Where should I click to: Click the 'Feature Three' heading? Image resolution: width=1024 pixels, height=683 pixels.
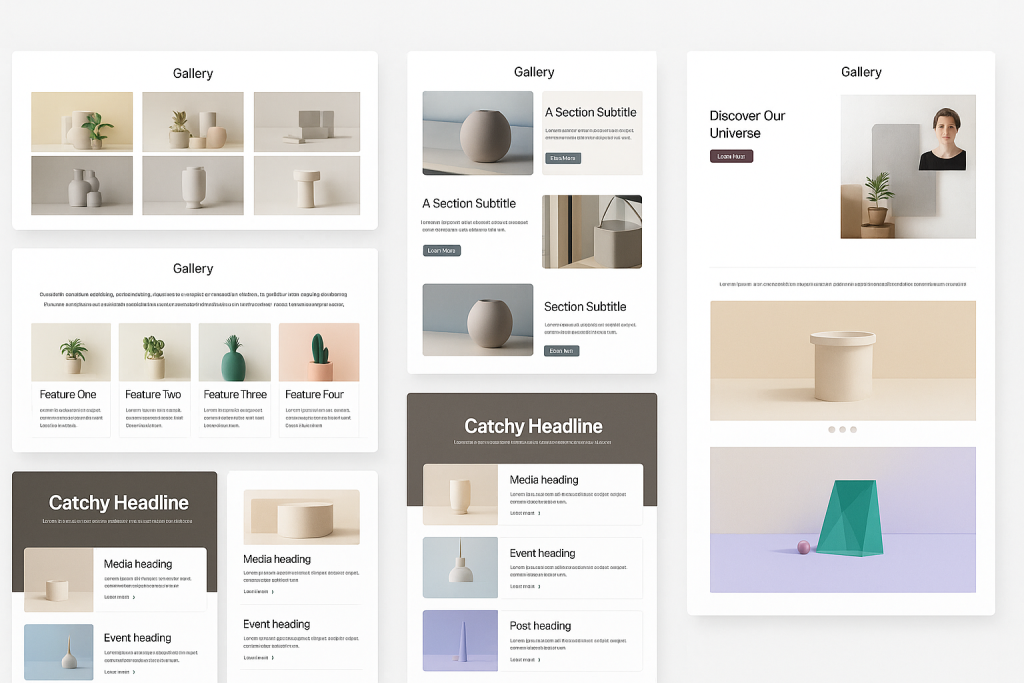[235, 394]
